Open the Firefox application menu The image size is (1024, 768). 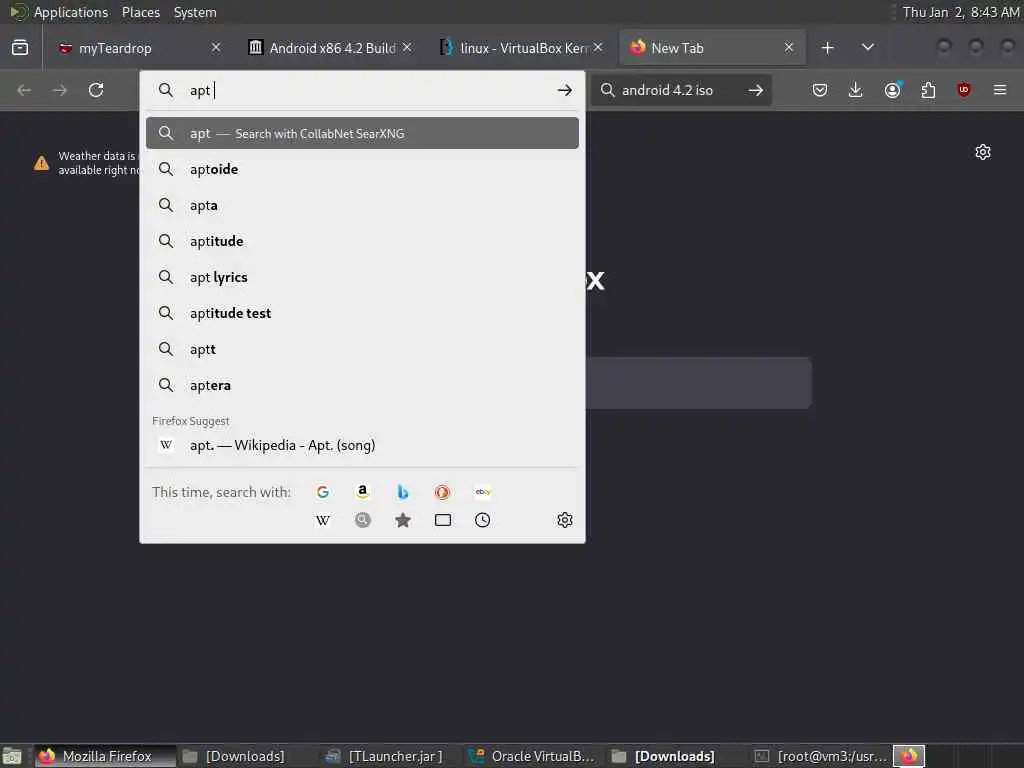1000,90
